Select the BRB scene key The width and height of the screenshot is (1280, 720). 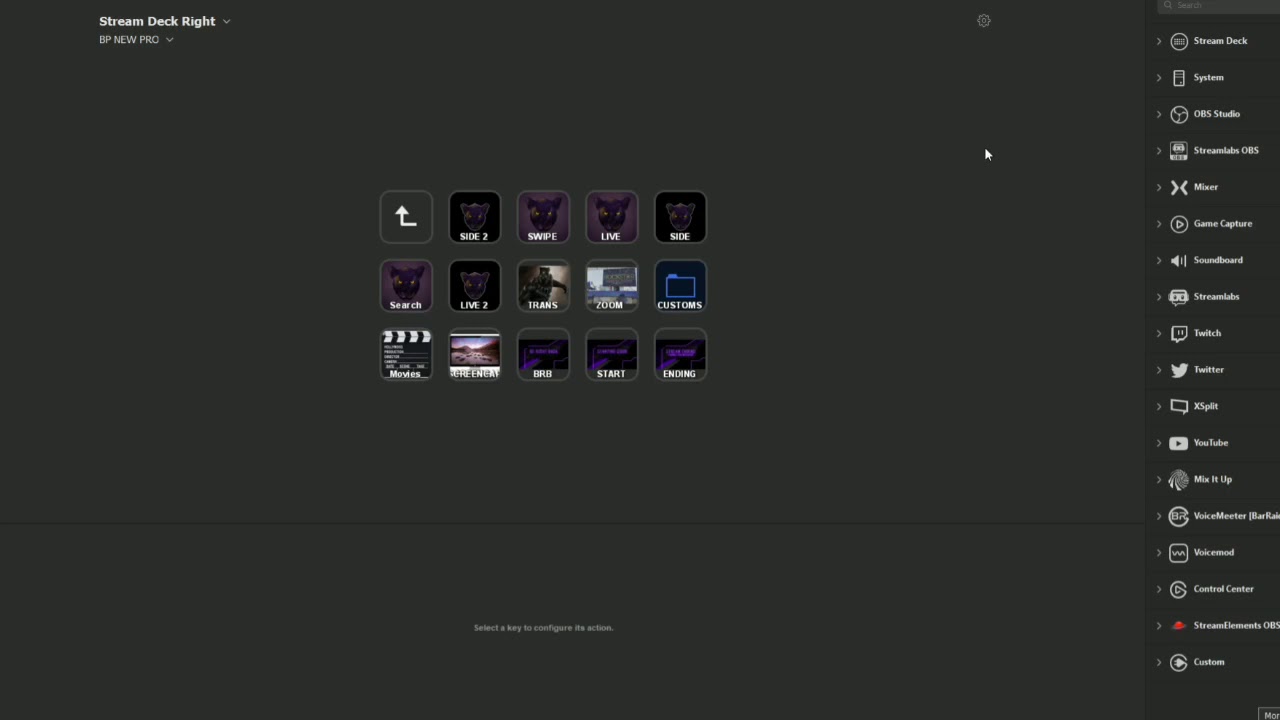543,354
